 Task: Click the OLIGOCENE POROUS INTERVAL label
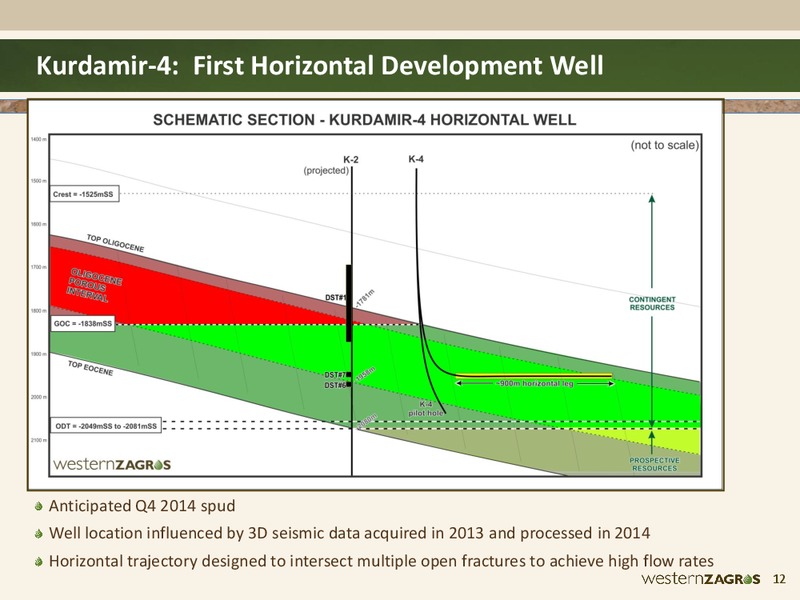pos(95,285)
